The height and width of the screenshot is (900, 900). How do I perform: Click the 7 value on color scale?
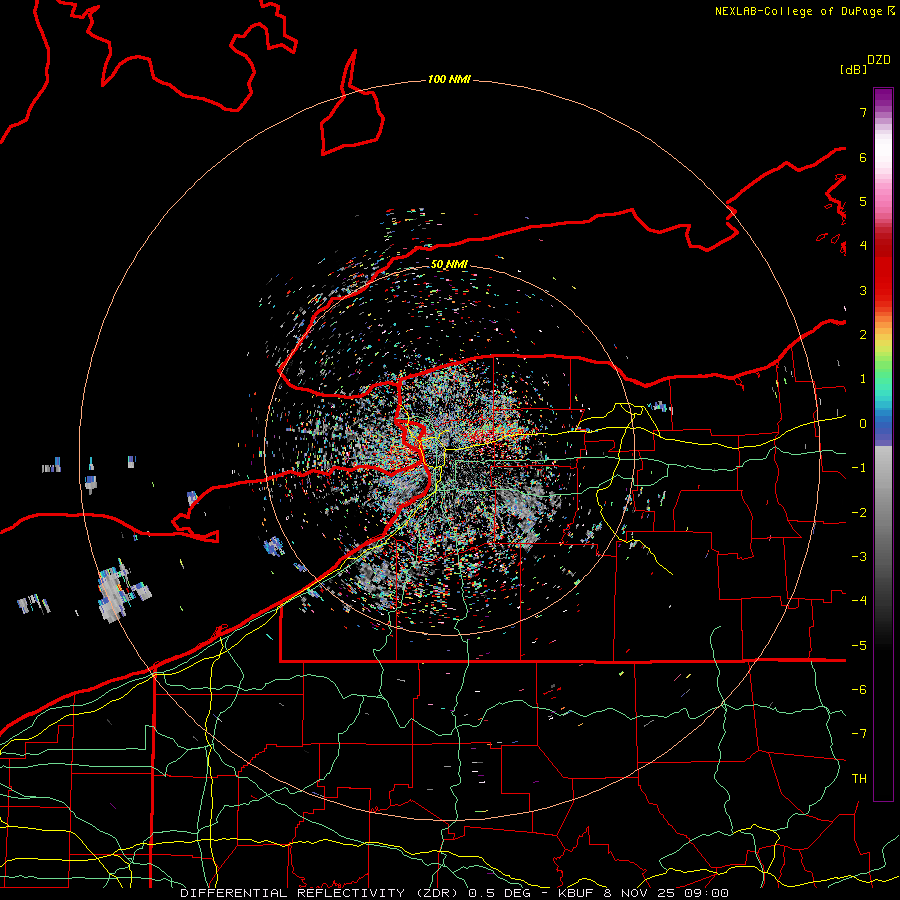click(863, 112)
